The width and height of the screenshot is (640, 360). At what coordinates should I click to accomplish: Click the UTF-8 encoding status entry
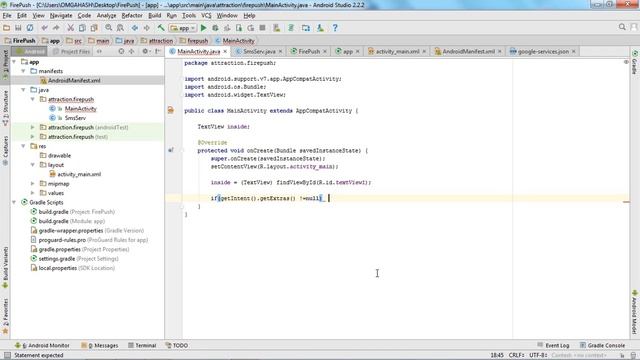(x=538, y=355)
